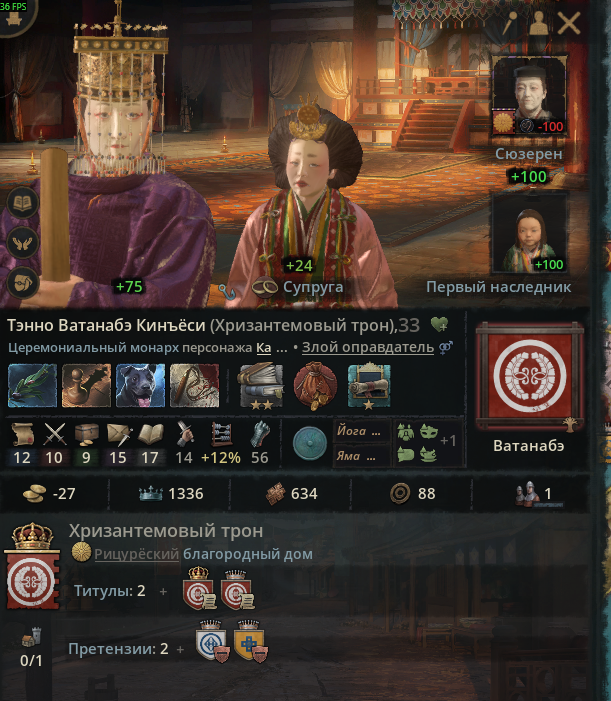The width and height of the screenshot is (611, 701).
Task: Select the Сюзерен portrait
Action: click(x=529, y=95)
